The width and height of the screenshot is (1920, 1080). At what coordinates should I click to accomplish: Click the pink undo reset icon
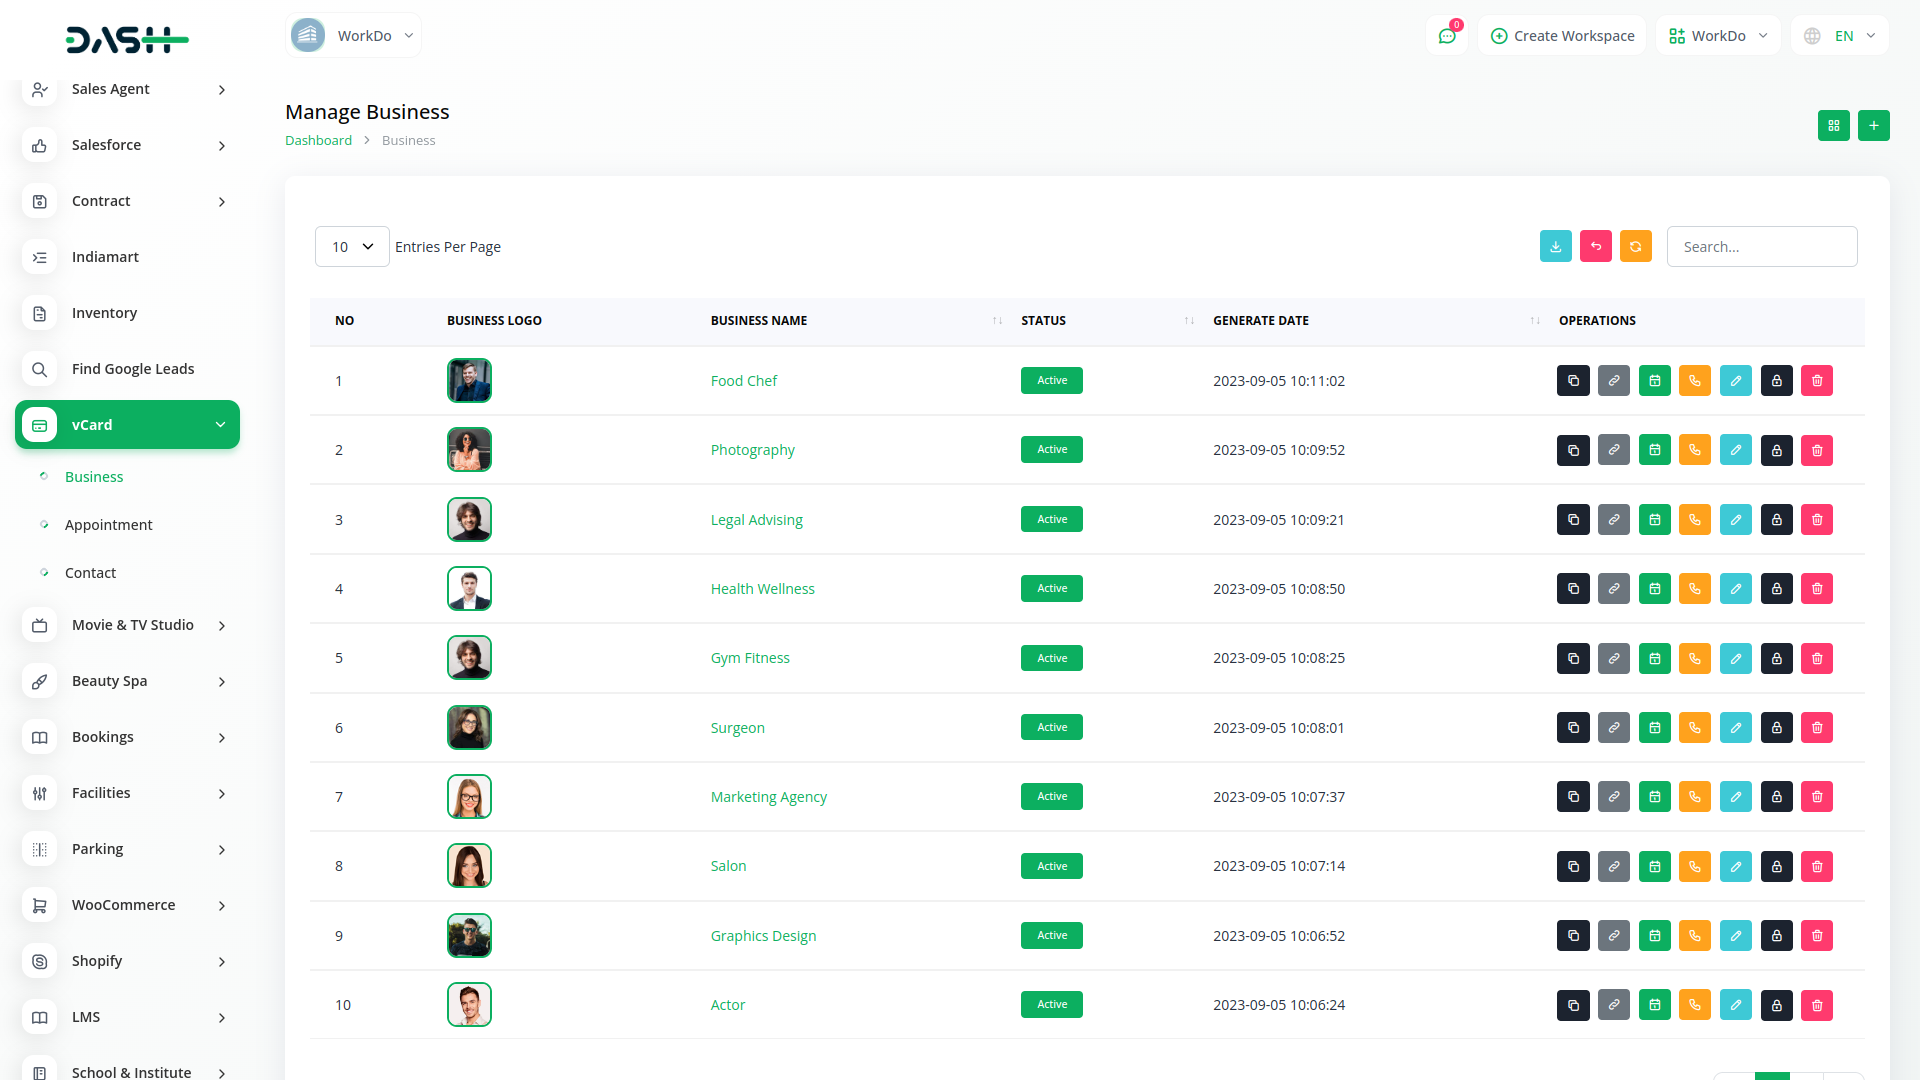(x=1595, y=247)
